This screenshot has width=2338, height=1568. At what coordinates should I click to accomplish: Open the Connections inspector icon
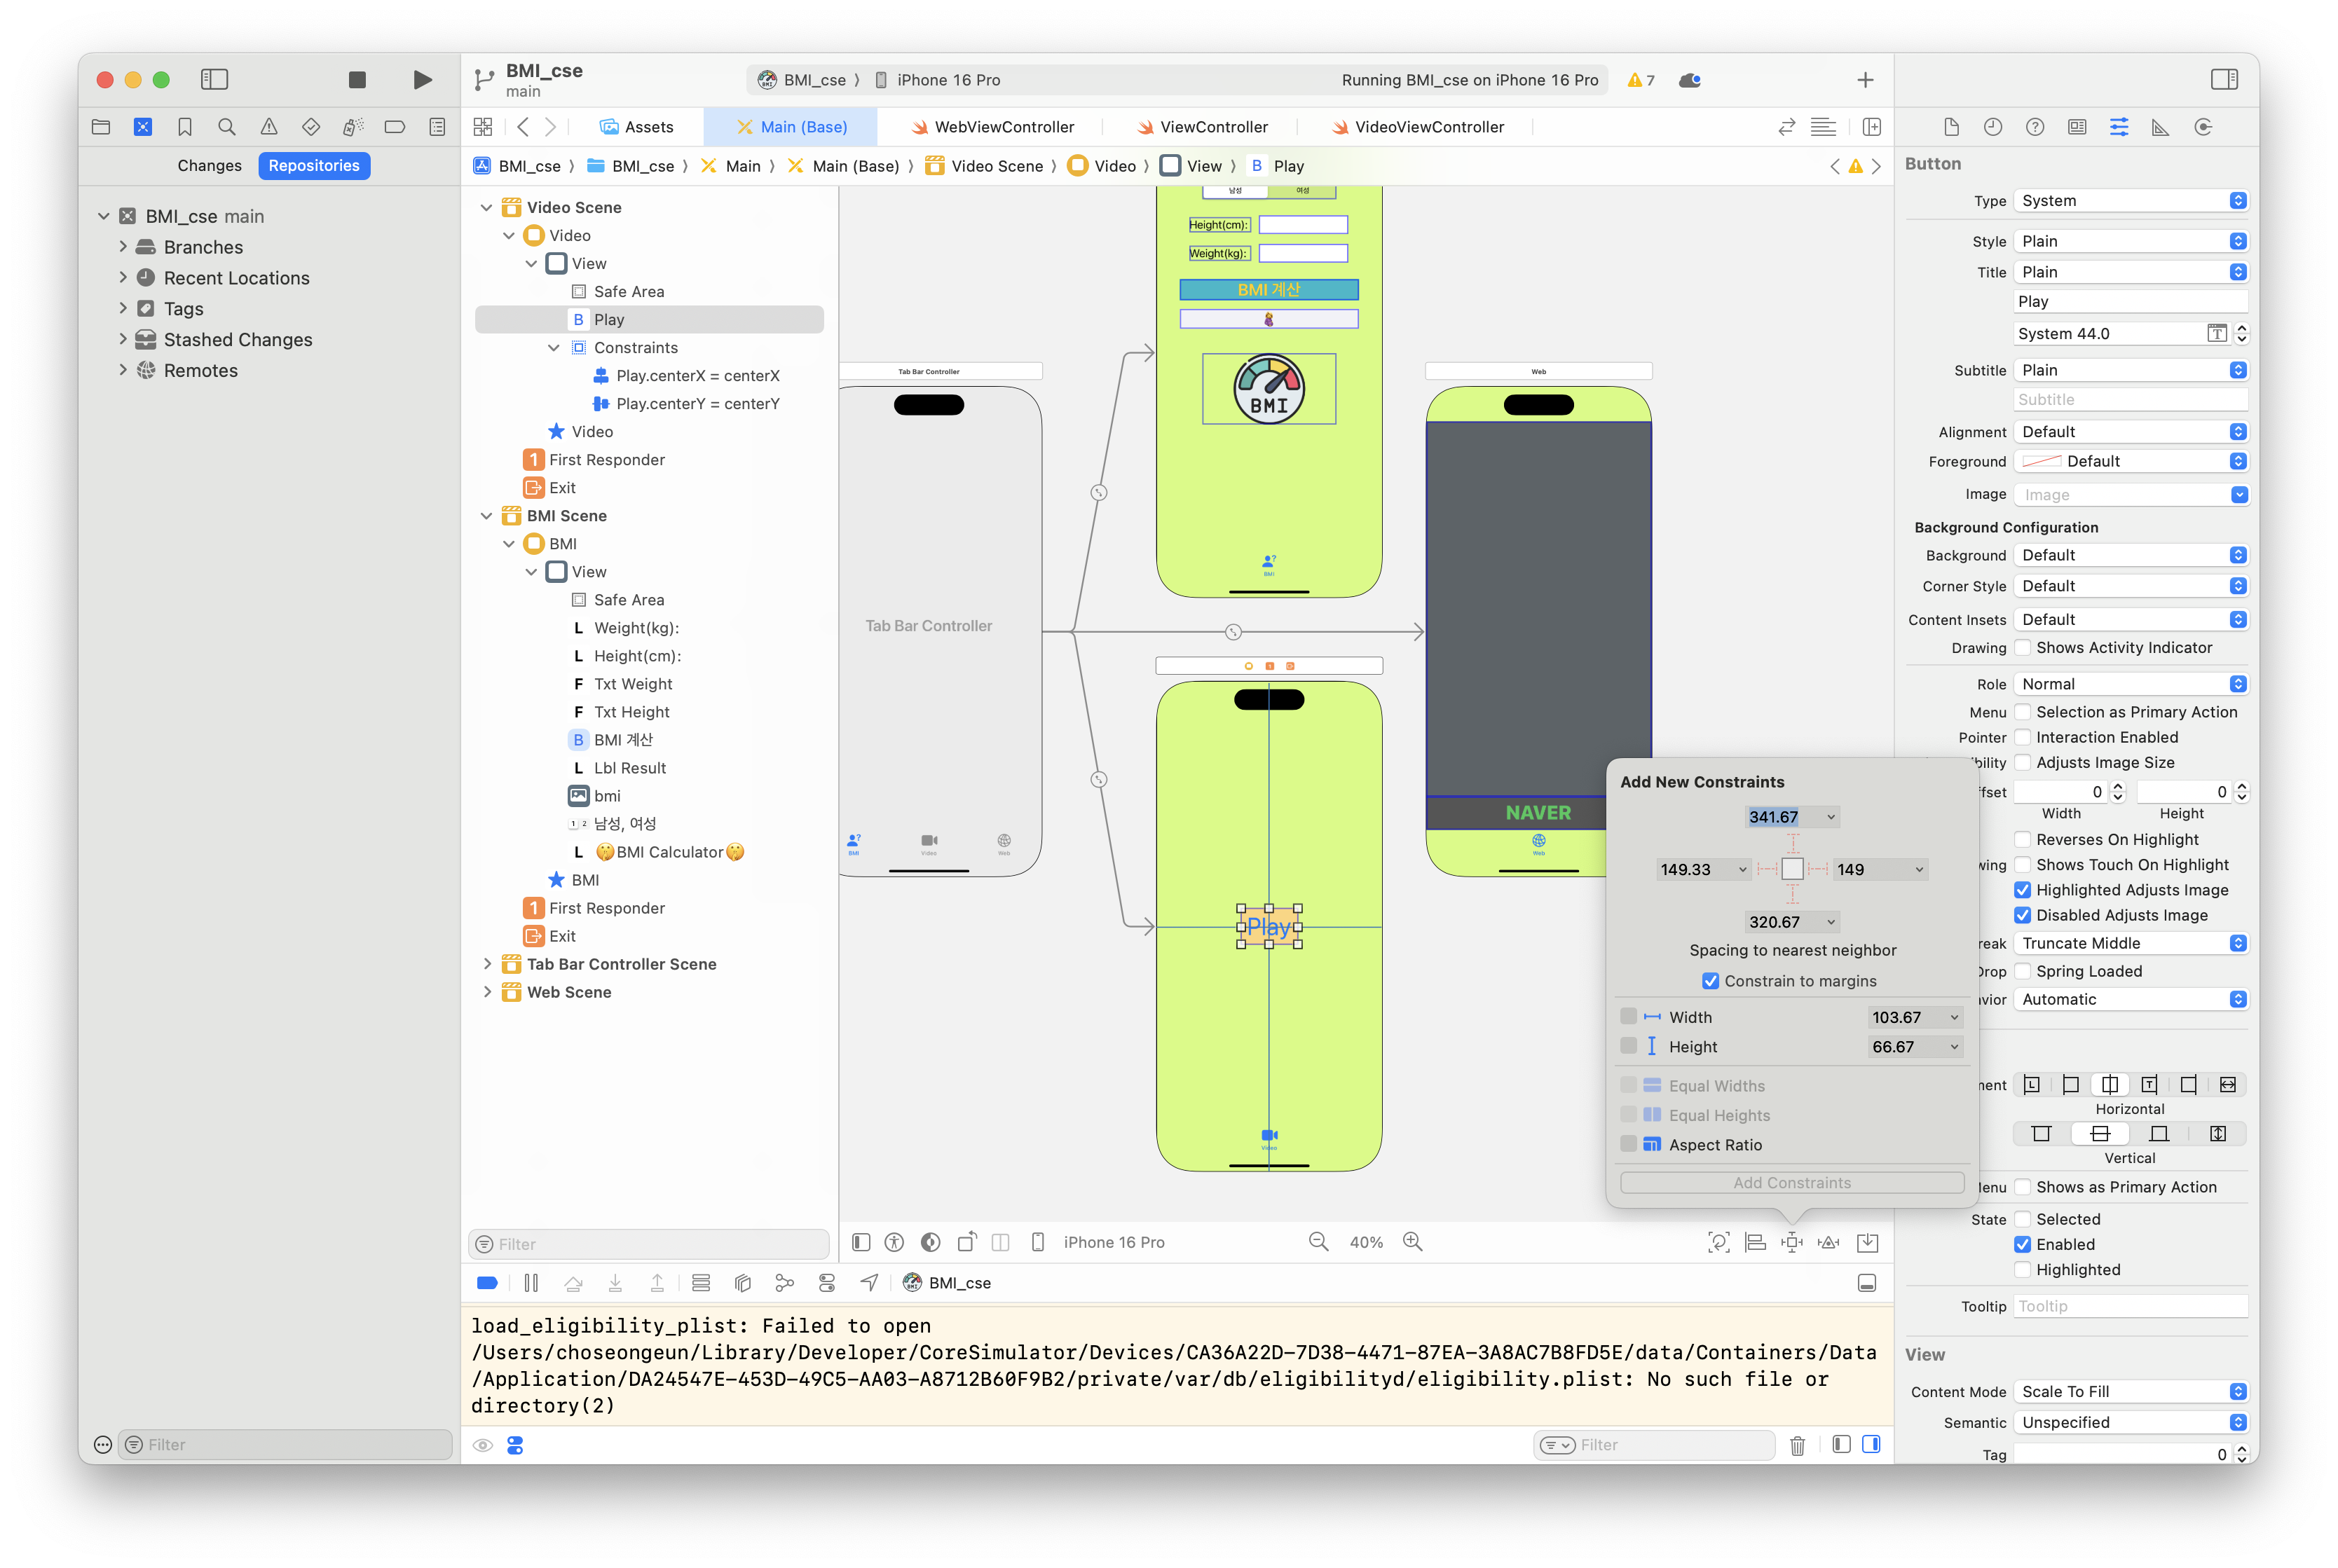tap(2203, 127)
